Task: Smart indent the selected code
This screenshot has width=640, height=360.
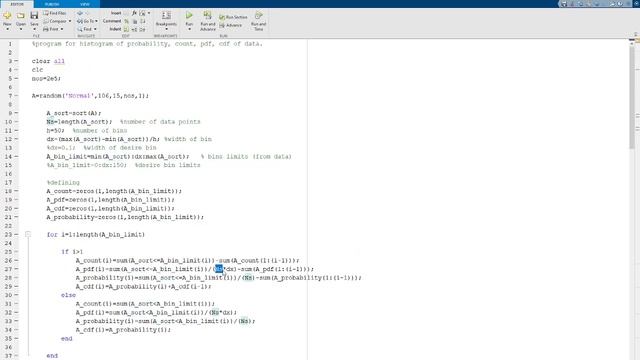Action: 127,29
